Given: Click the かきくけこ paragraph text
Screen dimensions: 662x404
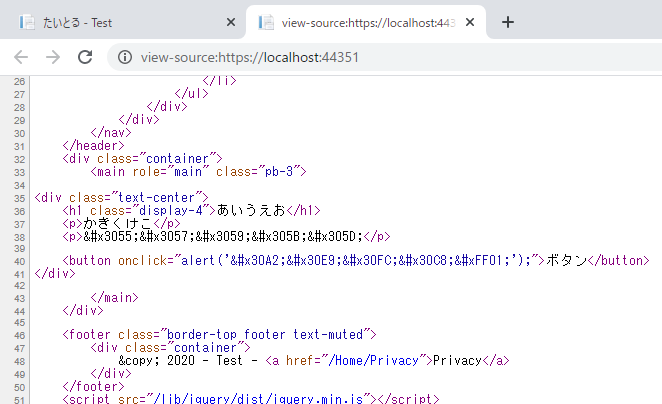Looking at the screenshot, I should click(118, 223).
